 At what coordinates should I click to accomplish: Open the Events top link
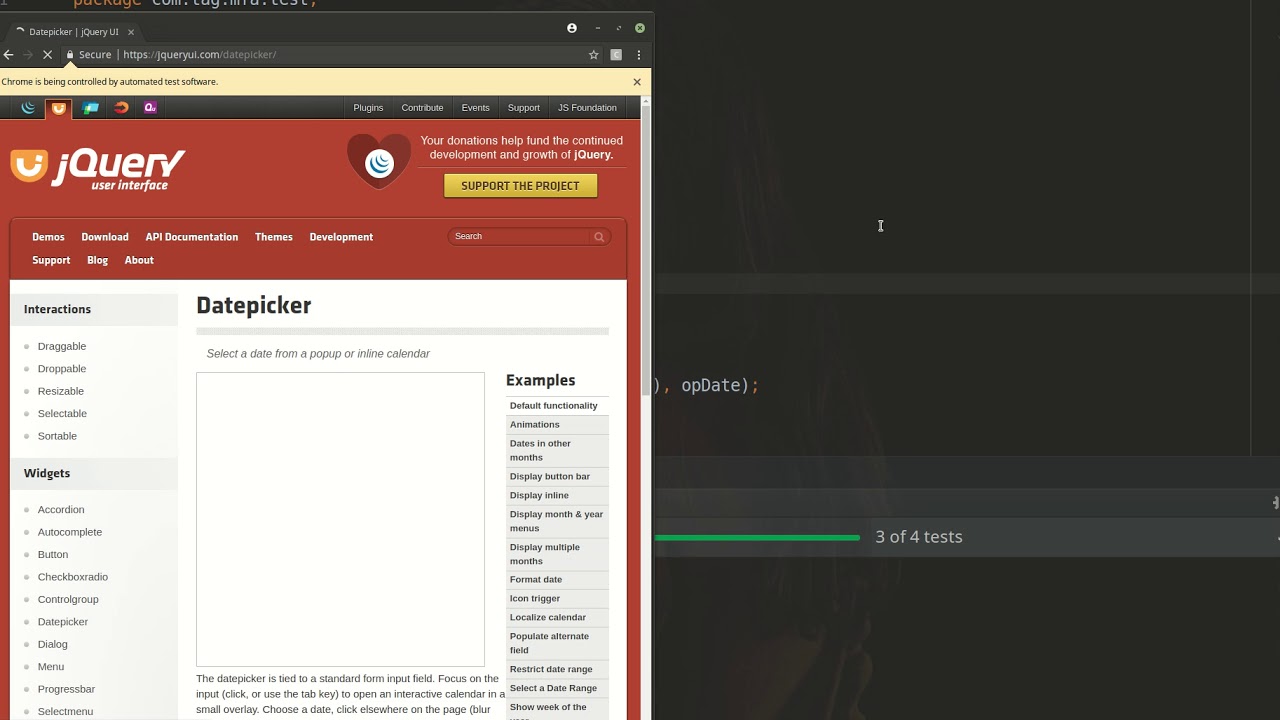coord(475,108)
